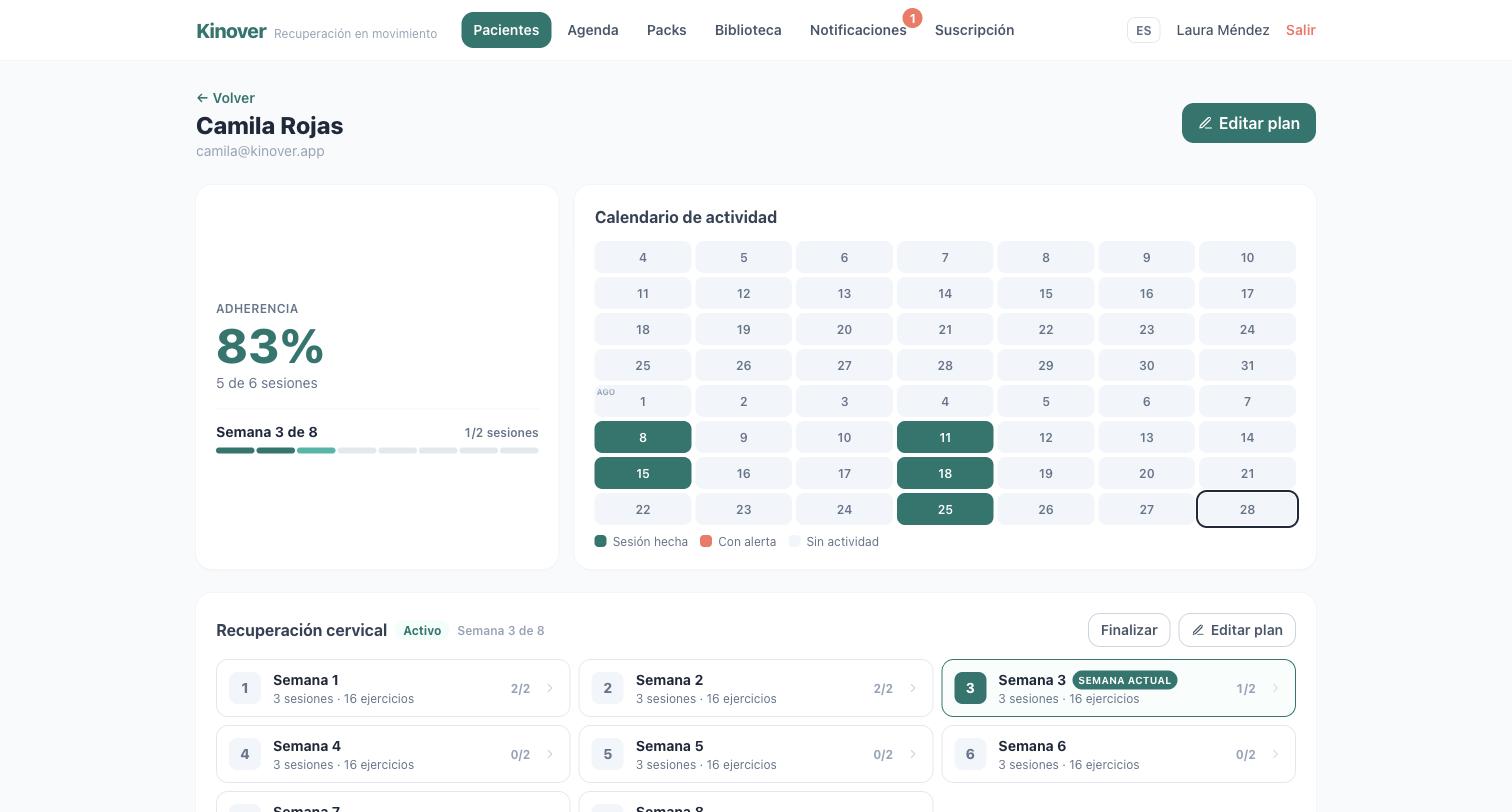Select completed session day 15 in calendar
Viewport: 1512px width, 812px height.
[643, 473]
